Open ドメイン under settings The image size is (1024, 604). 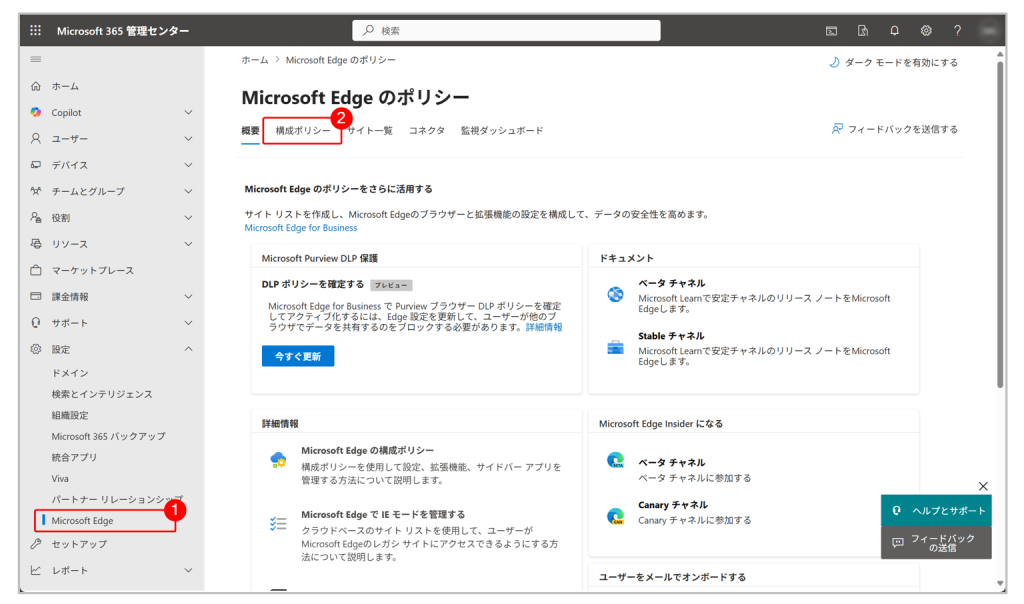pyautogui.click(x=70, y=373)
